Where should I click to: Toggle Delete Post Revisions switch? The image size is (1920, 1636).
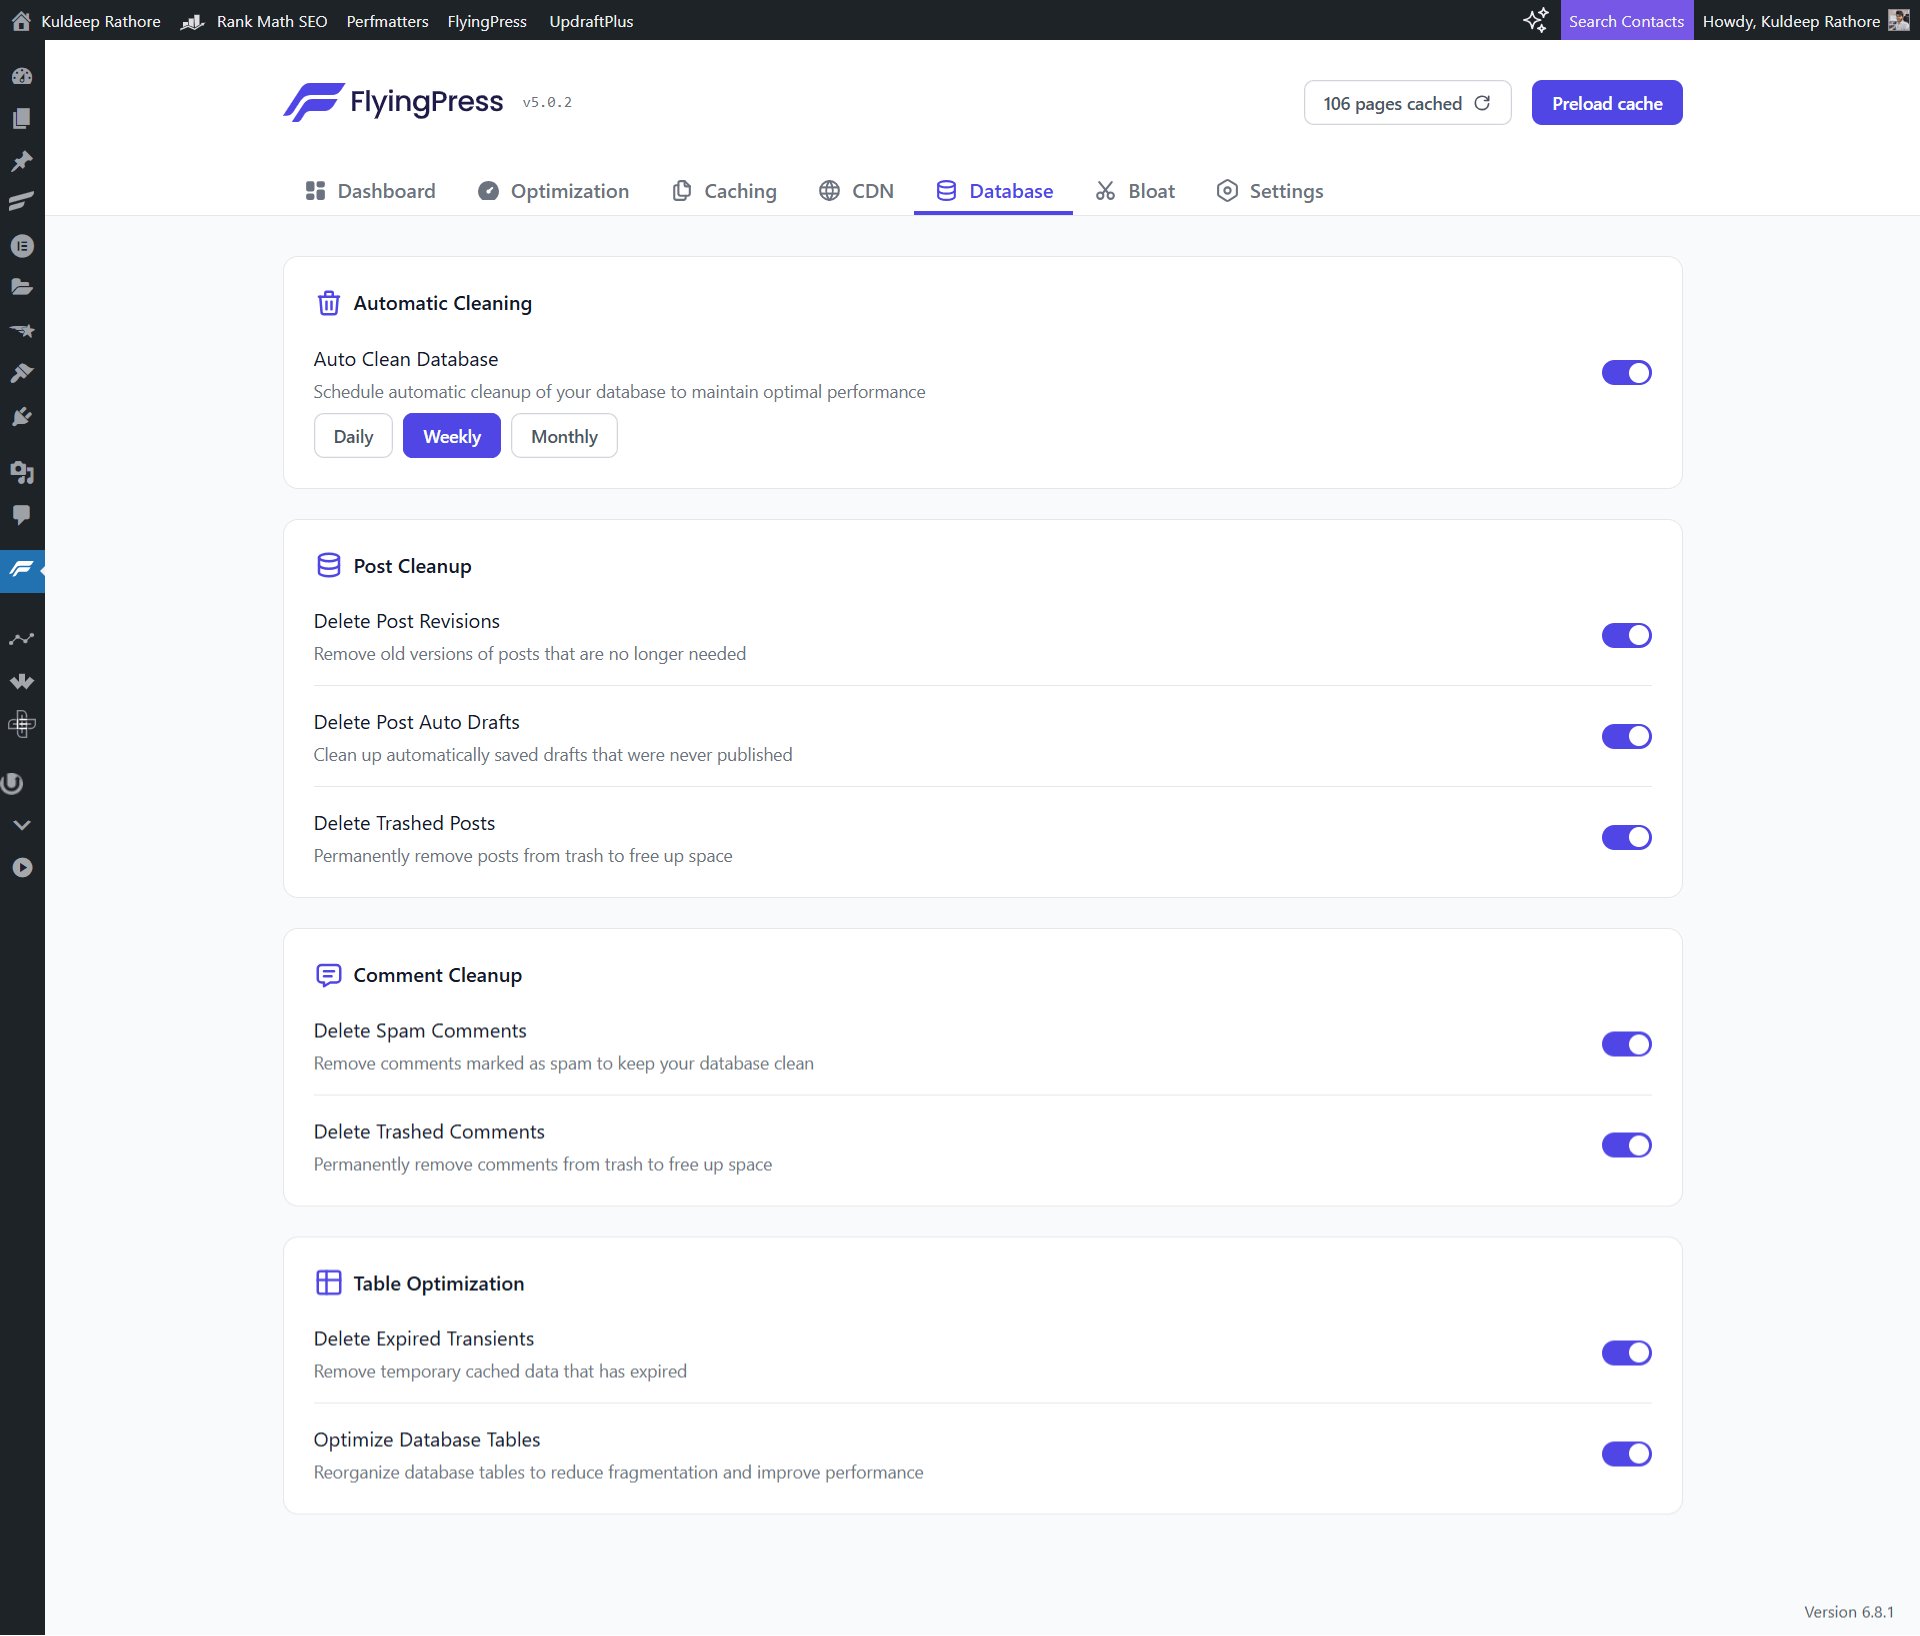coord(1626,636)
